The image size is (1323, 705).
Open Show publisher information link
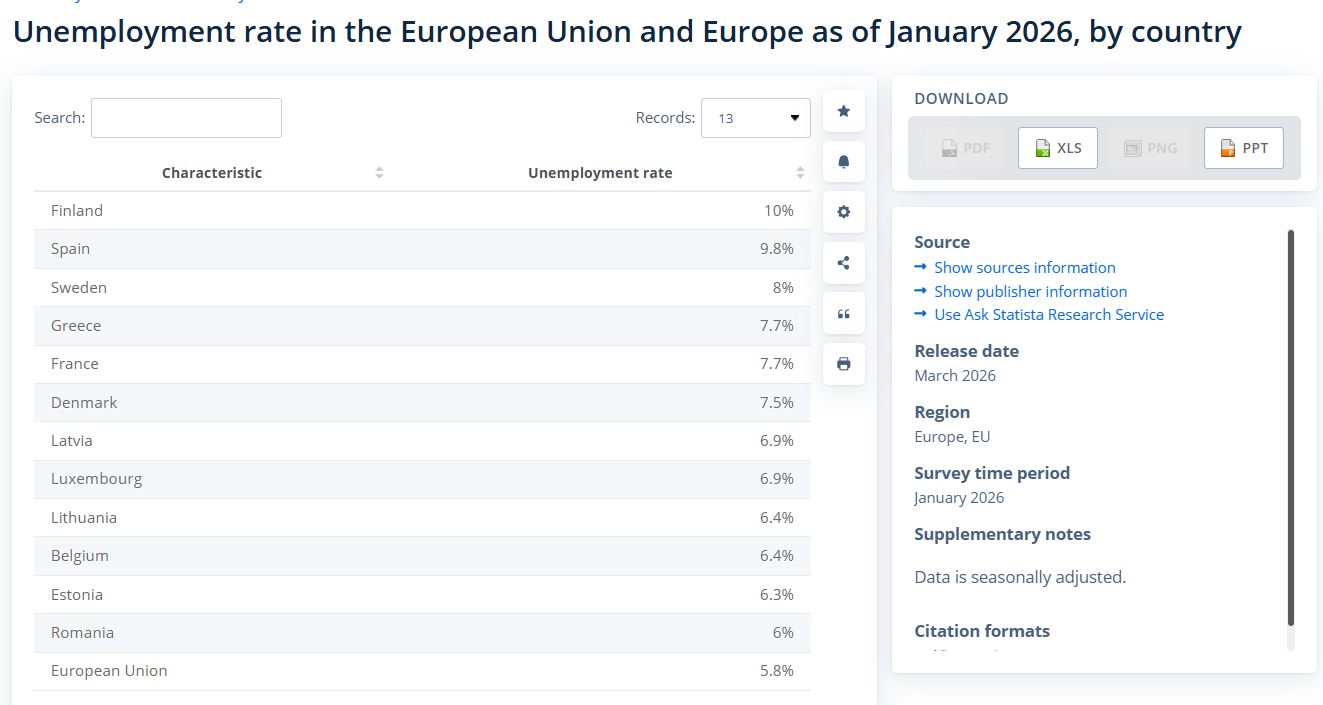(x=1030, y=292)
